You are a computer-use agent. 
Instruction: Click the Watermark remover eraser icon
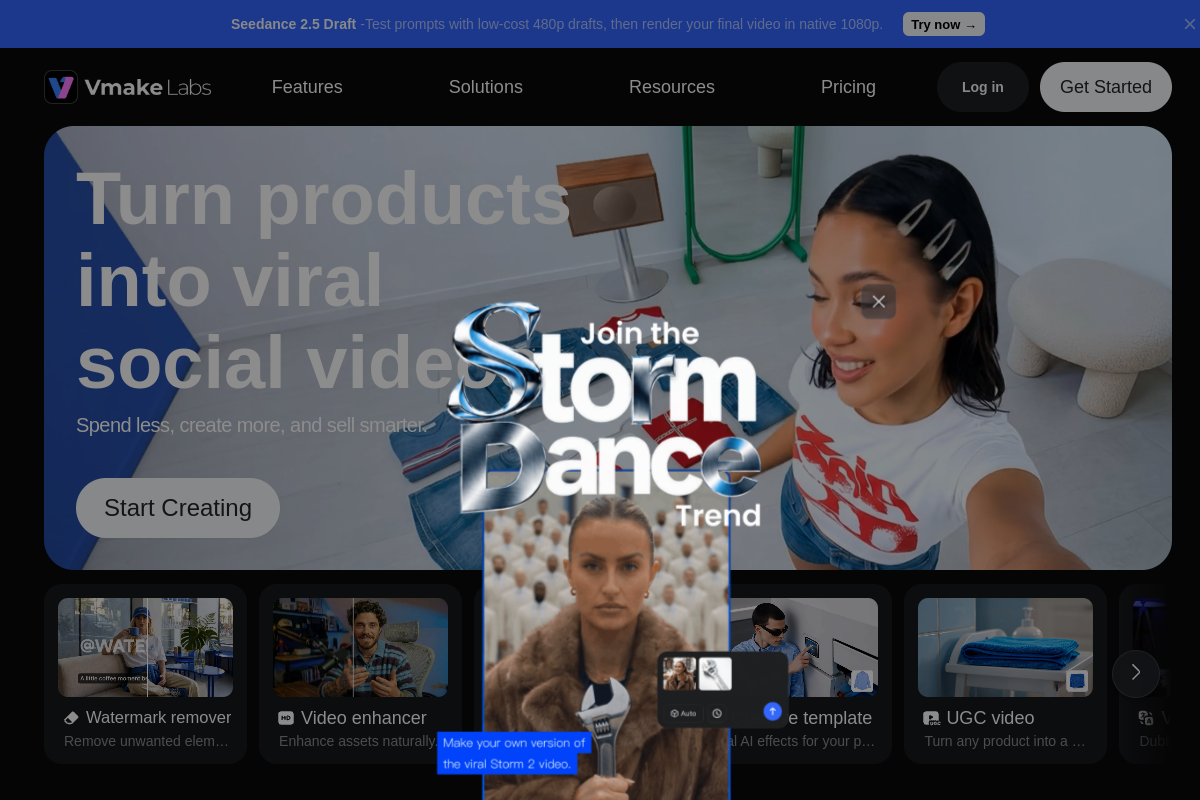click(71, 718)
